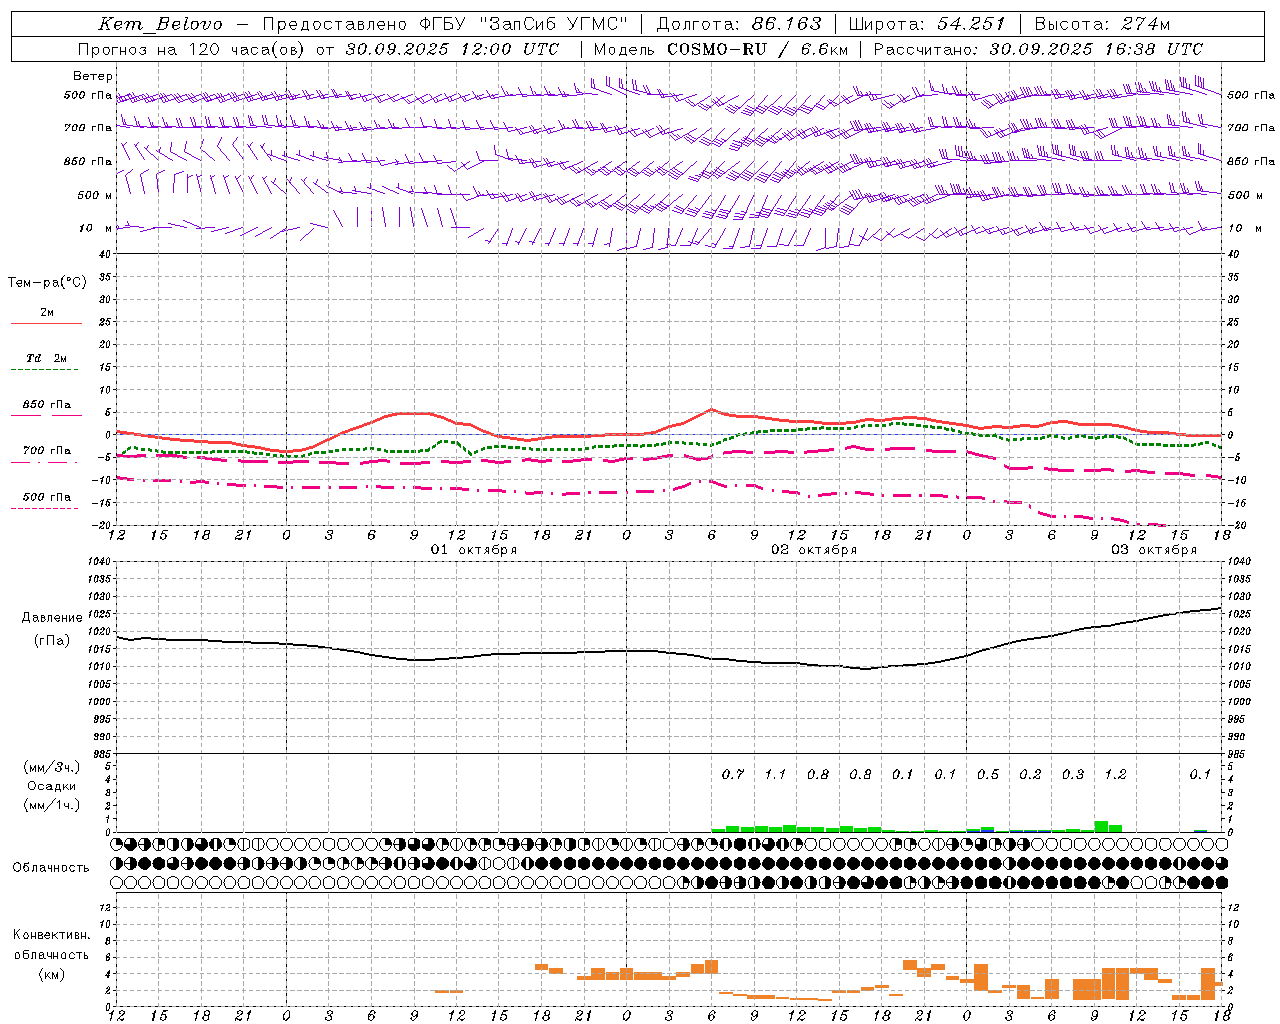Screen dimensions: 1280x1024
Task: Click the 03 октября date label
Action: pos(1154,550)
